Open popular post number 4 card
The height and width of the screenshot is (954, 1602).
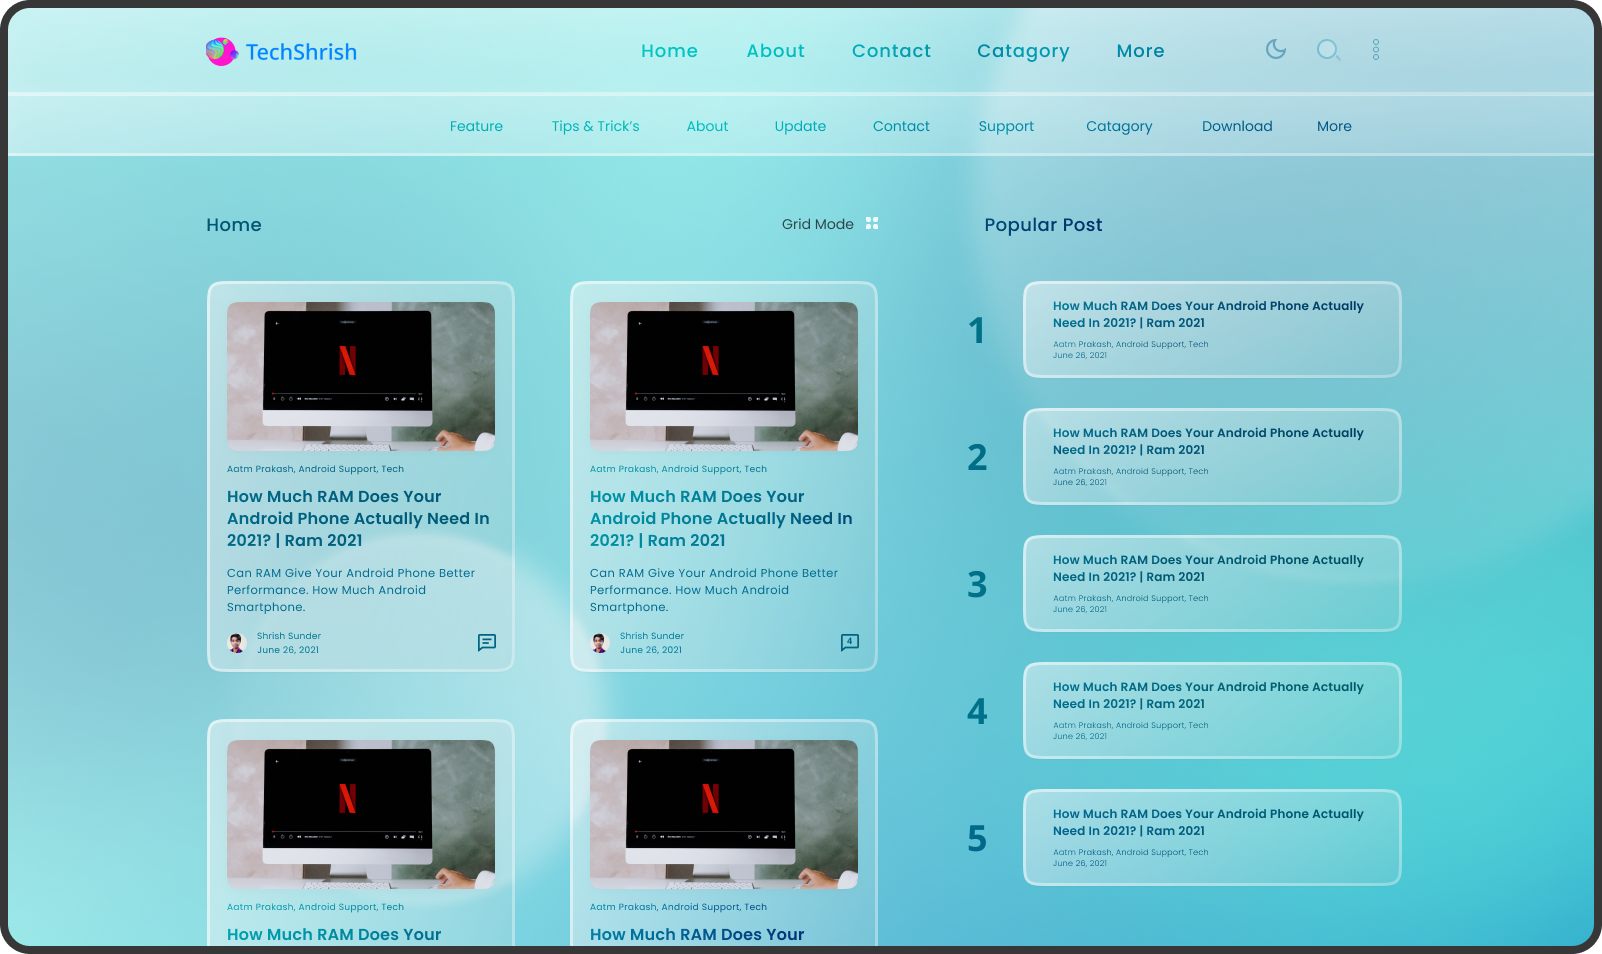tap(1212, 710)
